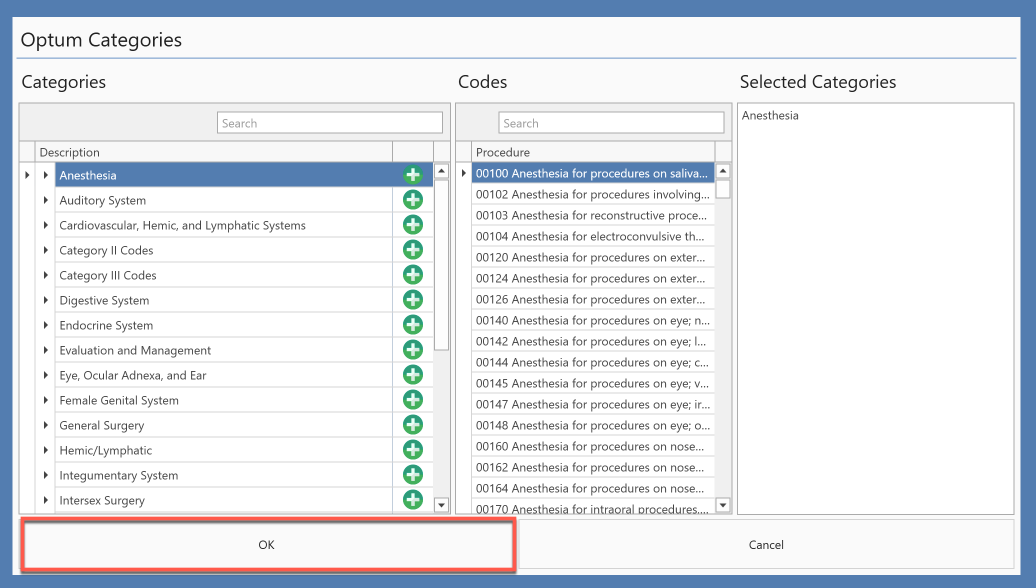Add Category III Codes with plus icon
Screen dimensions: 1036x588
[413, 275]
